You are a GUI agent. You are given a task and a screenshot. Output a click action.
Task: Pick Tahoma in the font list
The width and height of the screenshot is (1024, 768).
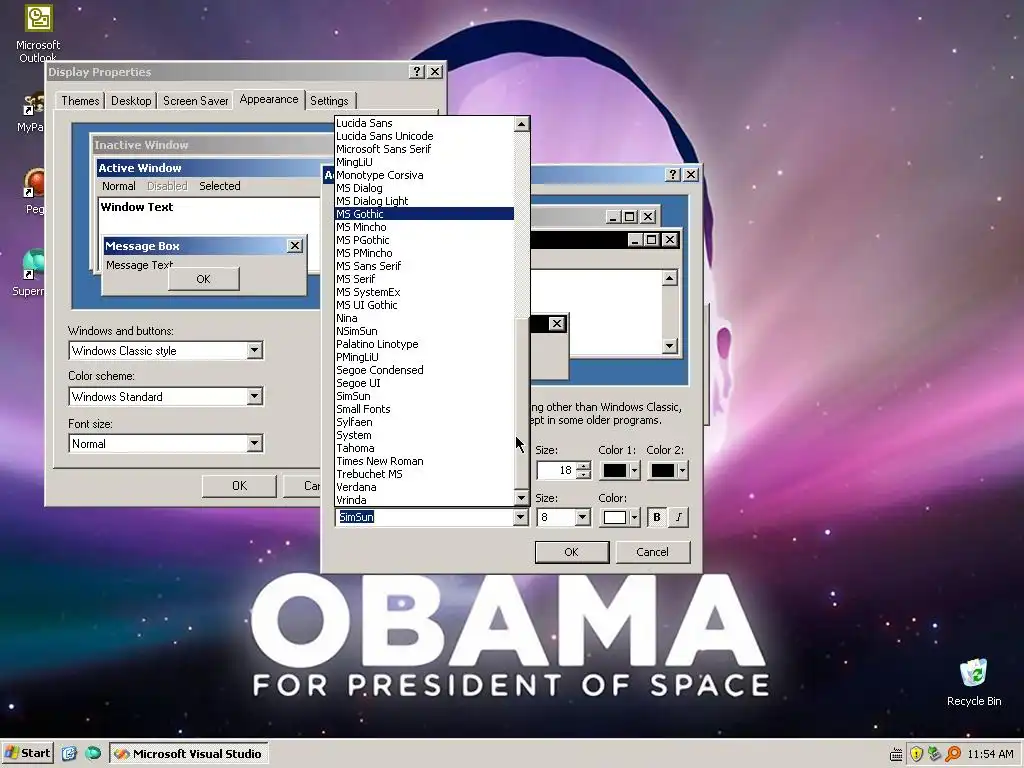[x=424, y=448]
